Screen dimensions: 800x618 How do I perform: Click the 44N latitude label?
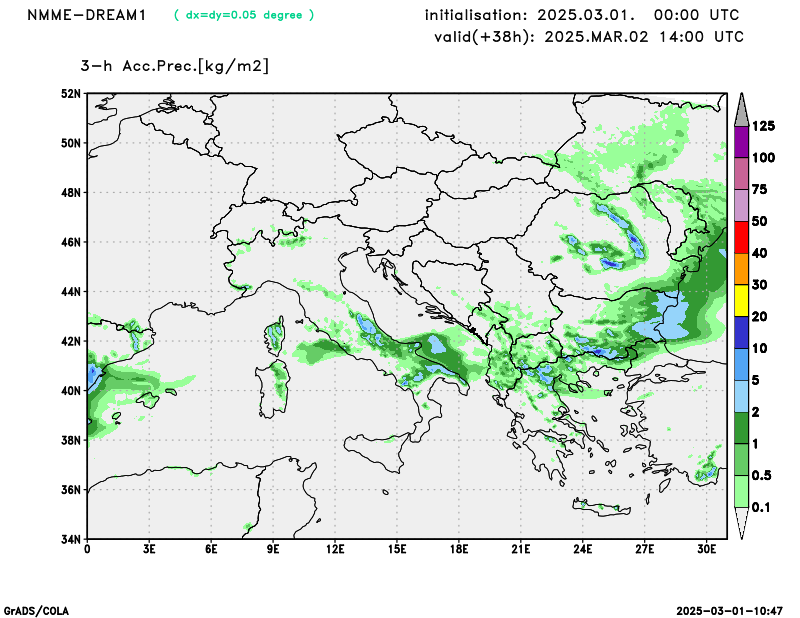click(x=71, y=292)
